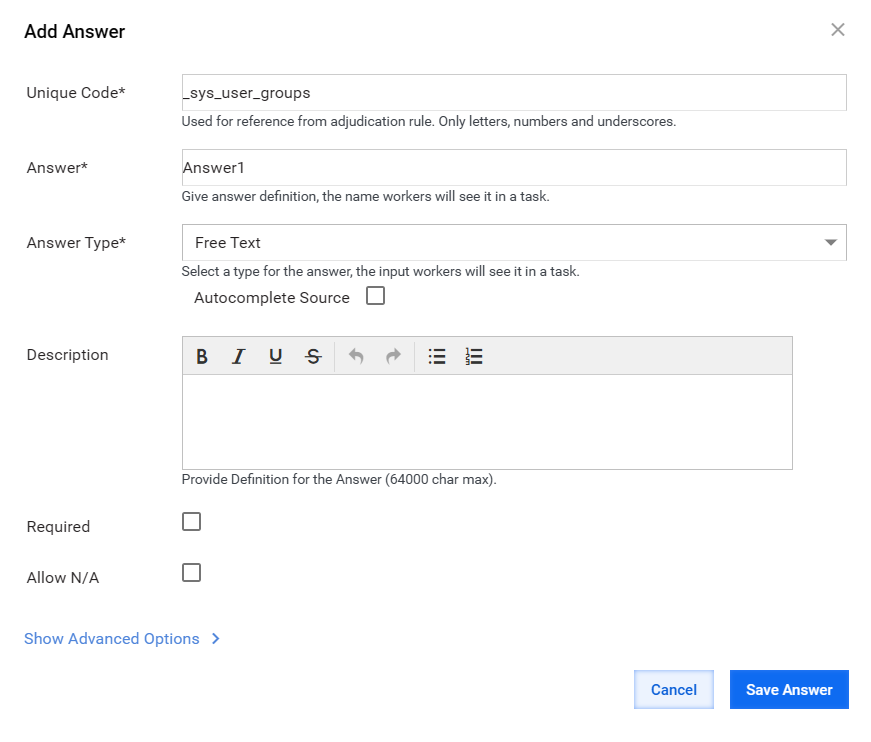The image size is (871, 742).
Task: Click hint 'Used for reference from adjudication rule'
Action: (429, 122)
